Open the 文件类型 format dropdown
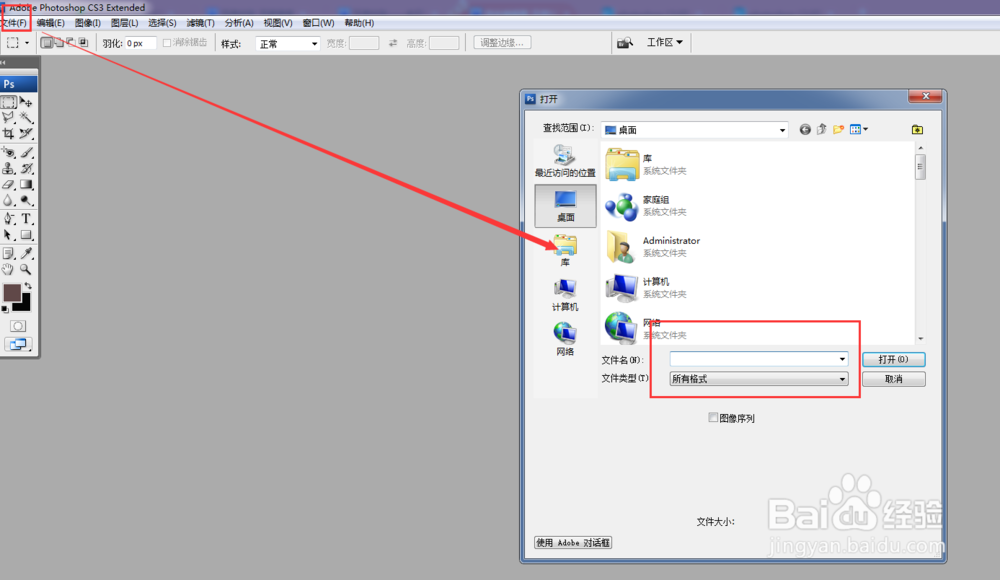Viewport: 1000px width, 580px height. 759,379
